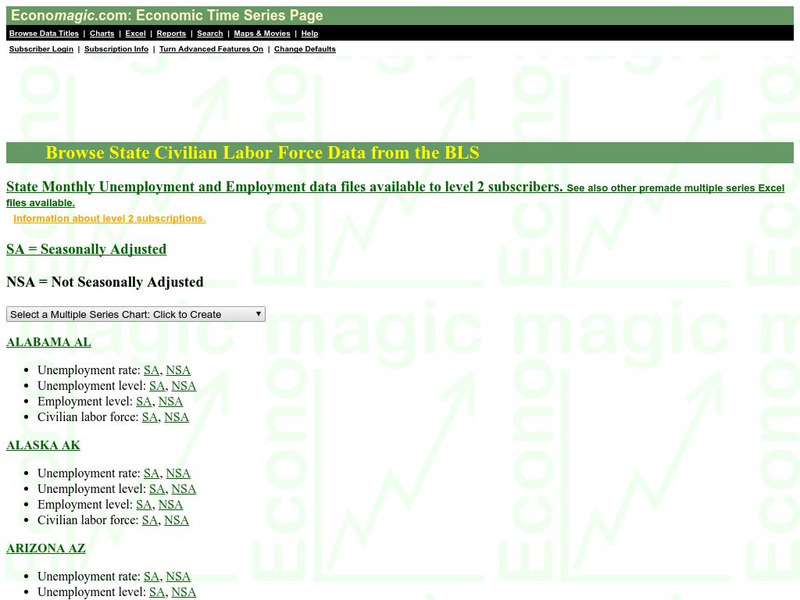Open Alabama Employment level NSA series
This screenshot has height=600, width=800.
[x=170, y=402]
